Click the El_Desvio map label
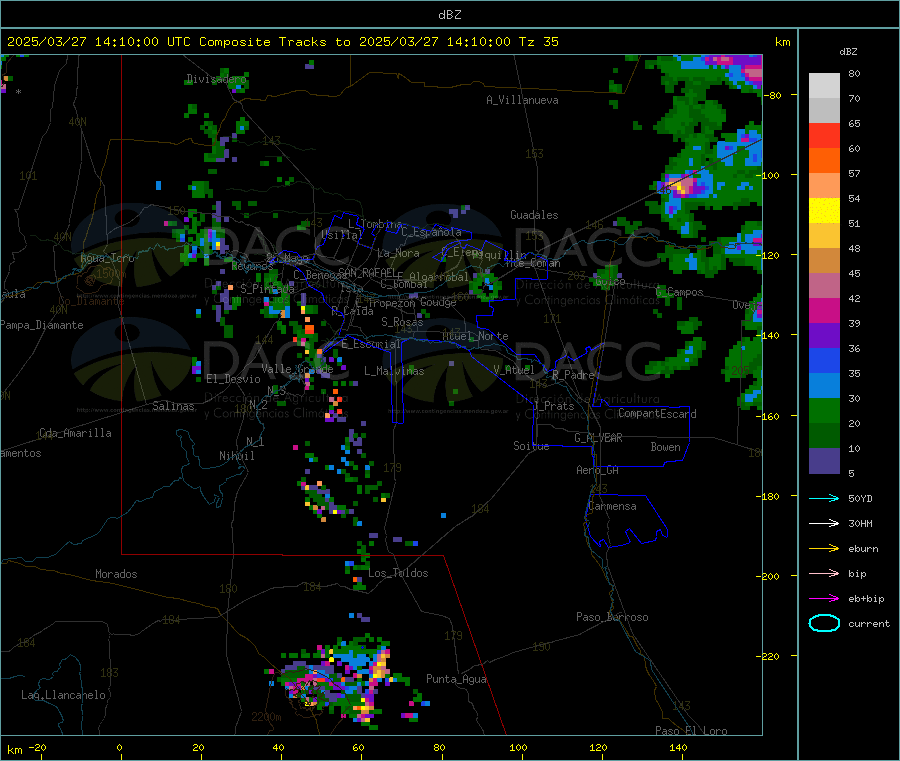900x761 pixels. [x=233, y=379]
